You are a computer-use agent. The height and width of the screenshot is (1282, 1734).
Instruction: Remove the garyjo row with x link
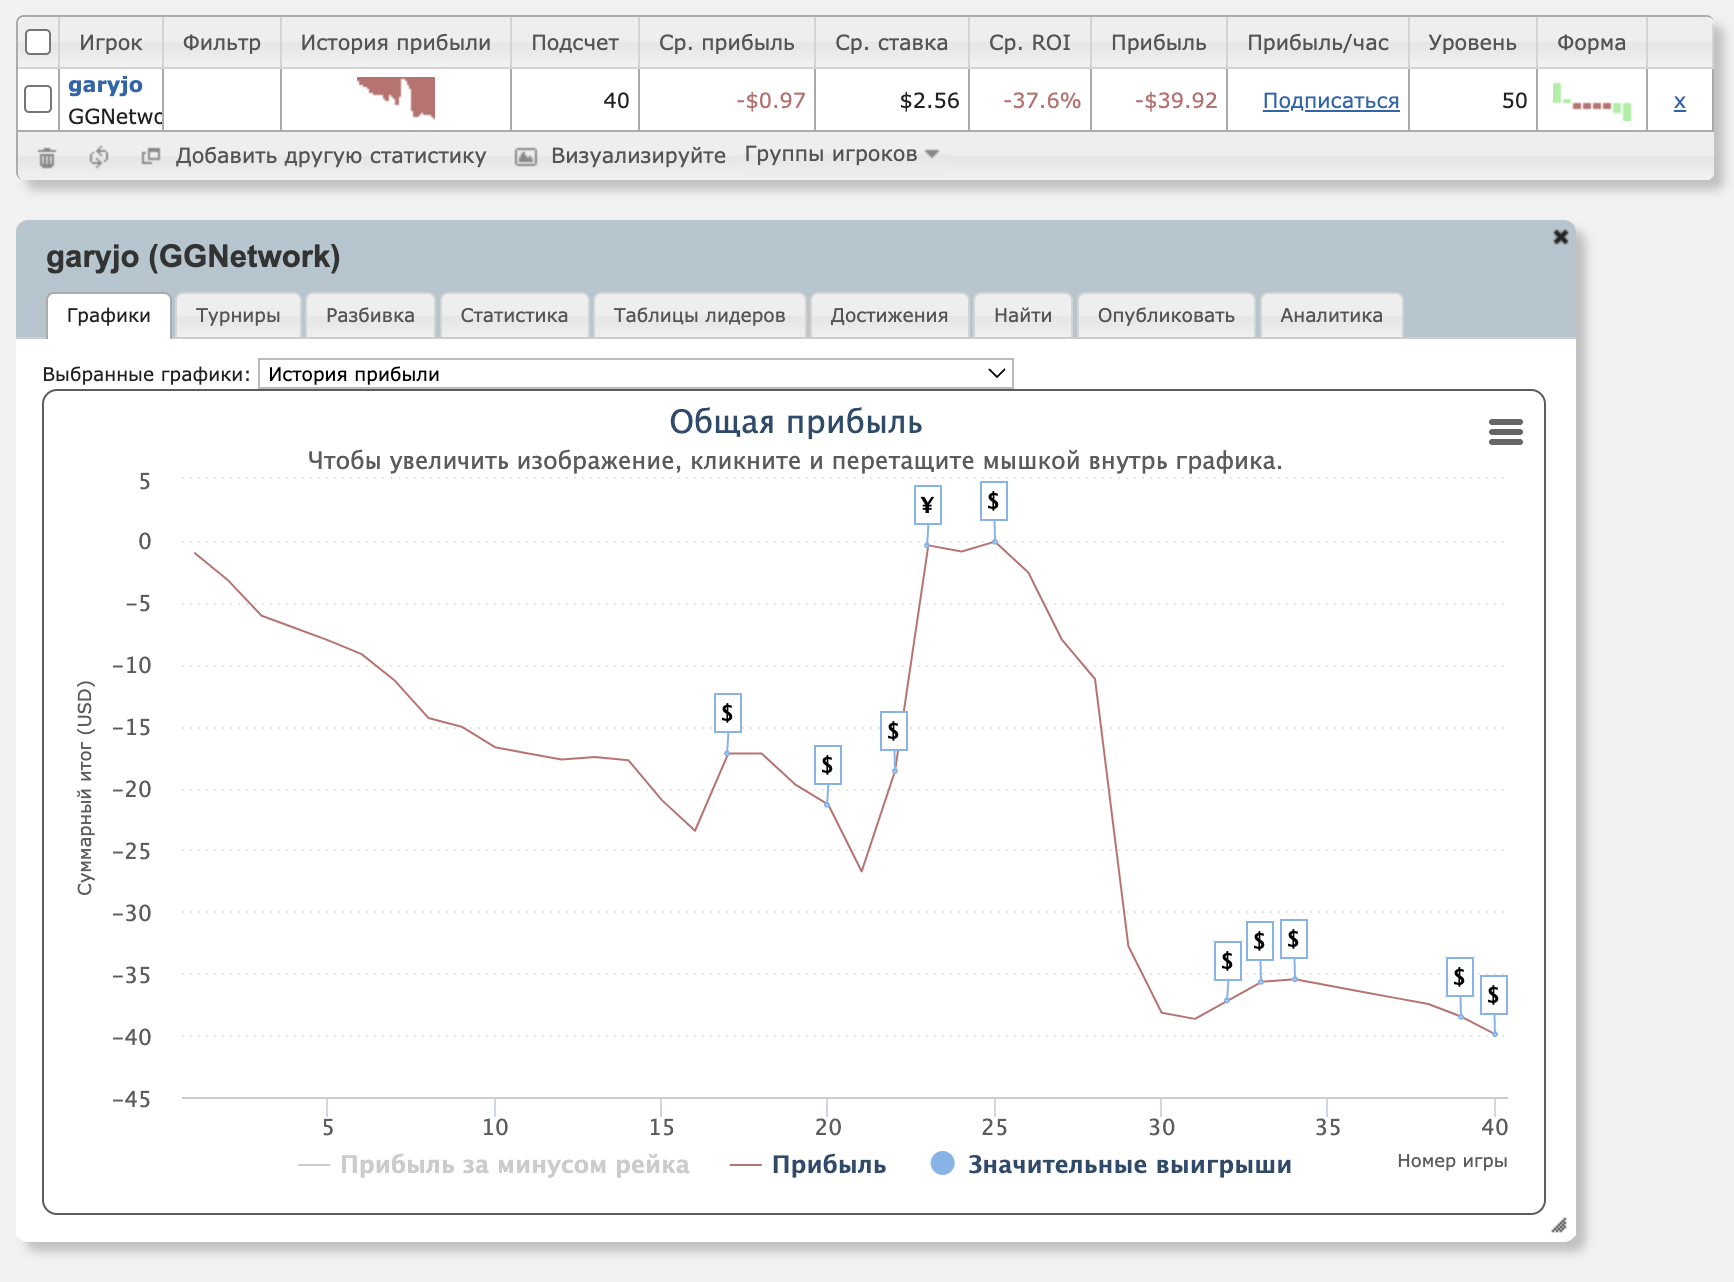click(1679, 101)
